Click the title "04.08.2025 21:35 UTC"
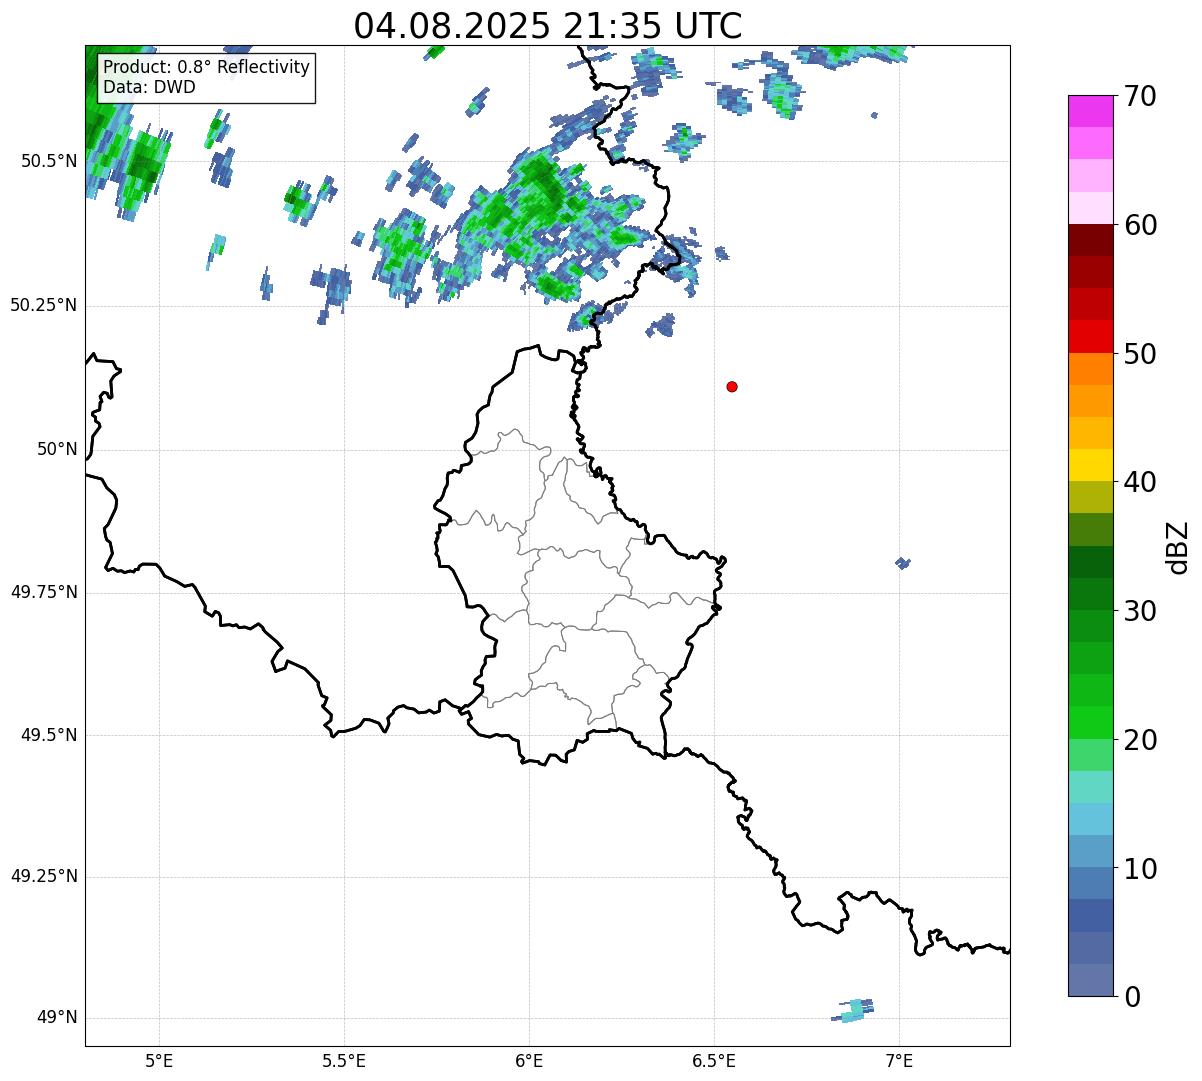1202x1081 pixels. coord(548,25)
